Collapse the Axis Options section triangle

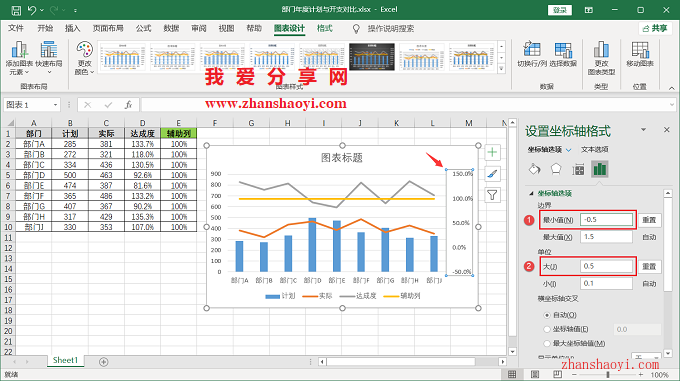click(x=531, y=193)
